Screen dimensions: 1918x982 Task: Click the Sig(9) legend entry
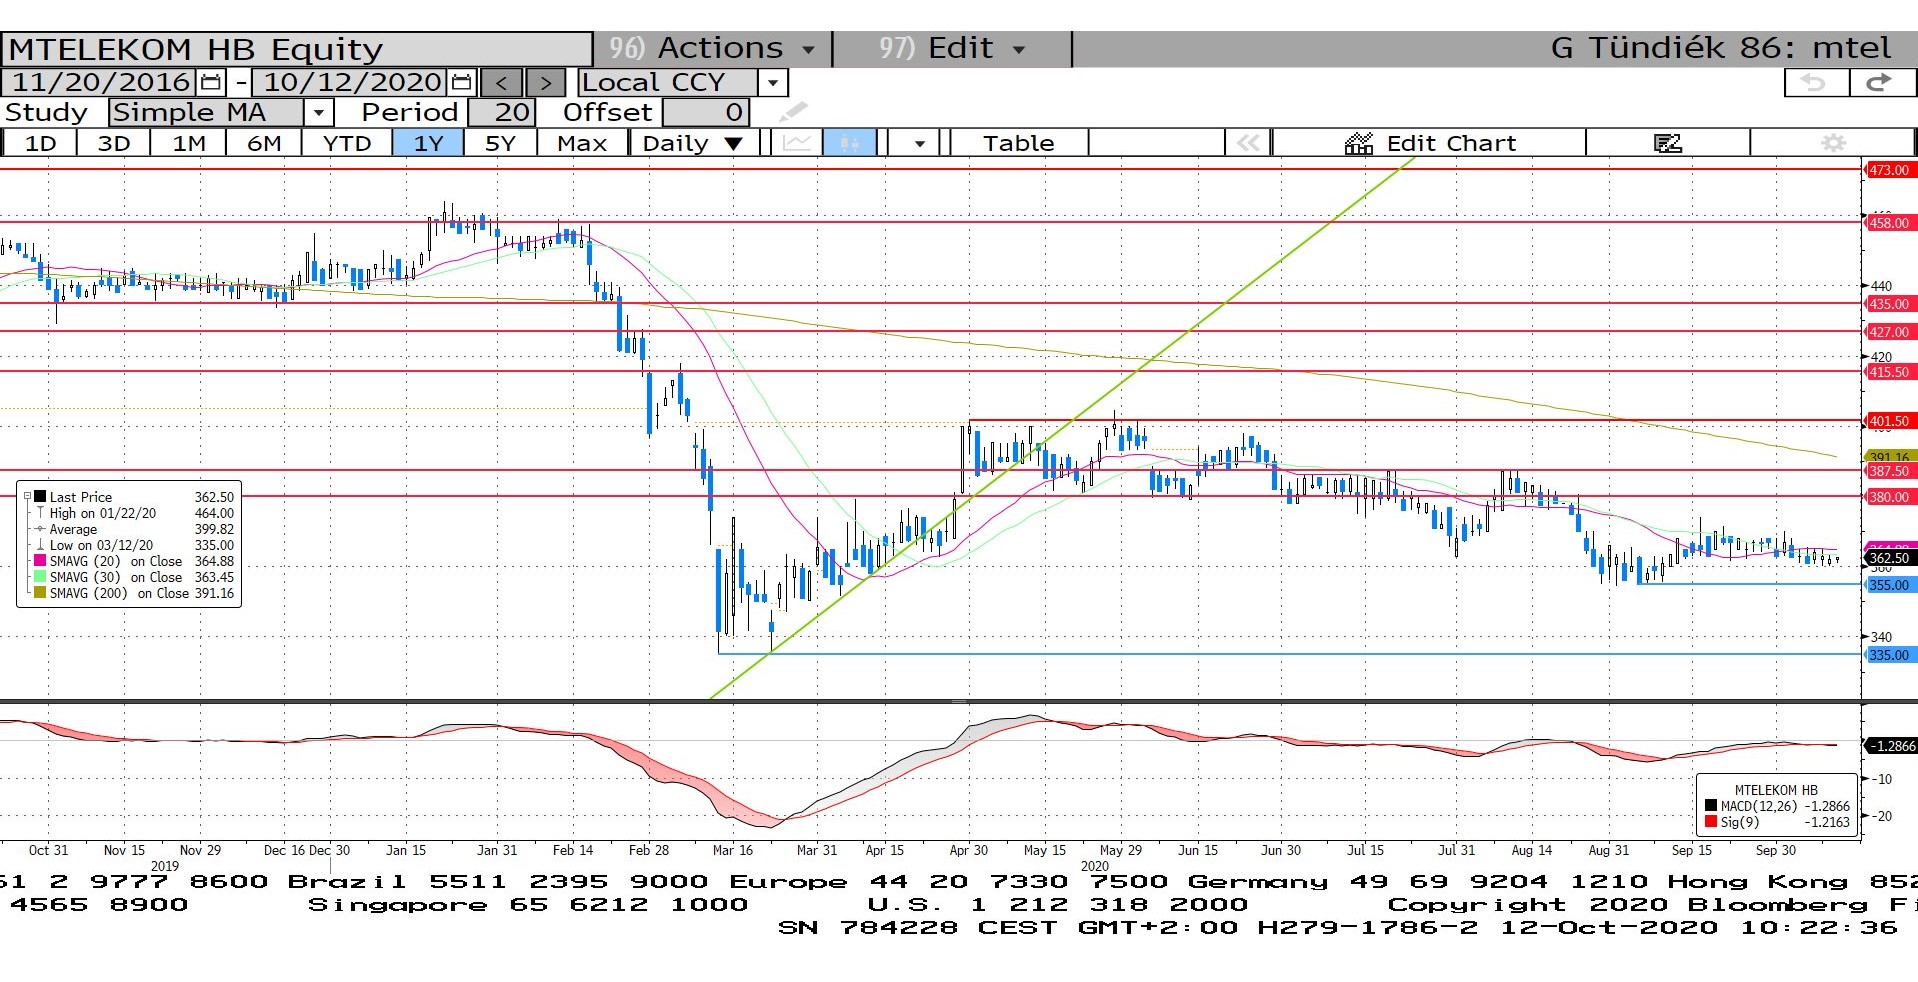1777,822
